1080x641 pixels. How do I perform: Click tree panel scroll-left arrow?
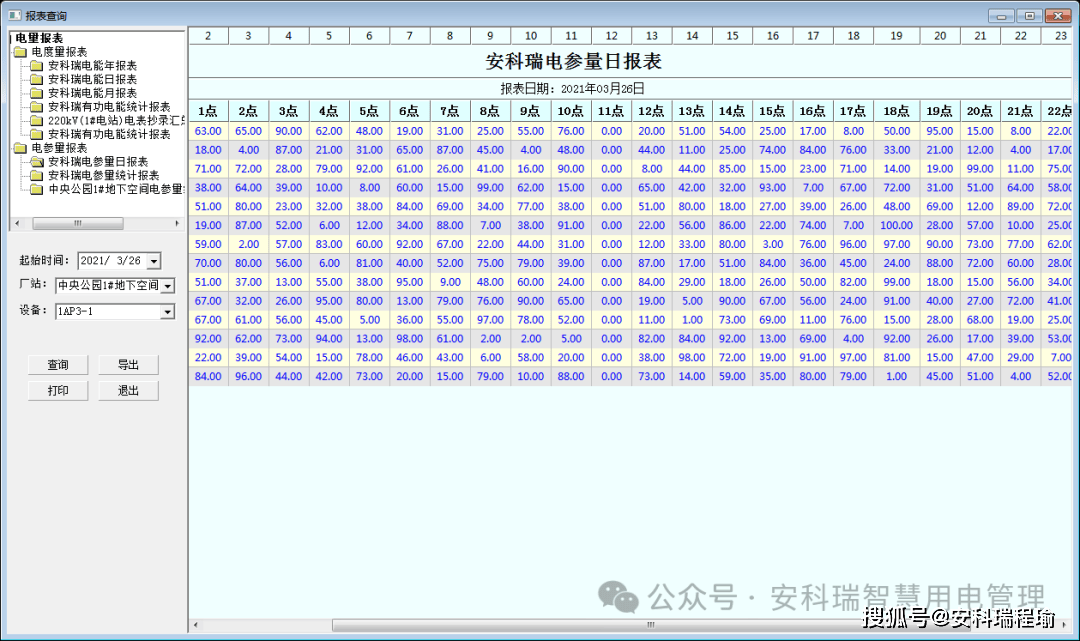[x=17, y=223]
